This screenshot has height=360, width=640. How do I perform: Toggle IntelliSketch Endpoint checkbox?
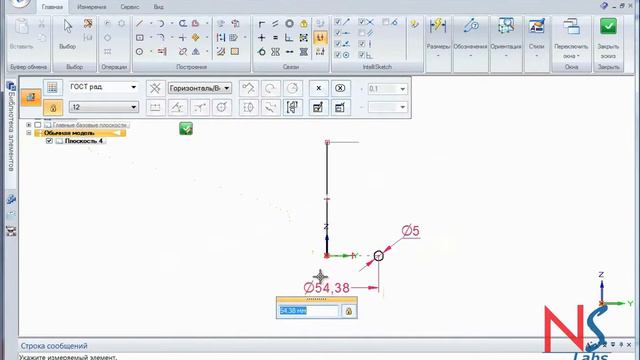338,22
